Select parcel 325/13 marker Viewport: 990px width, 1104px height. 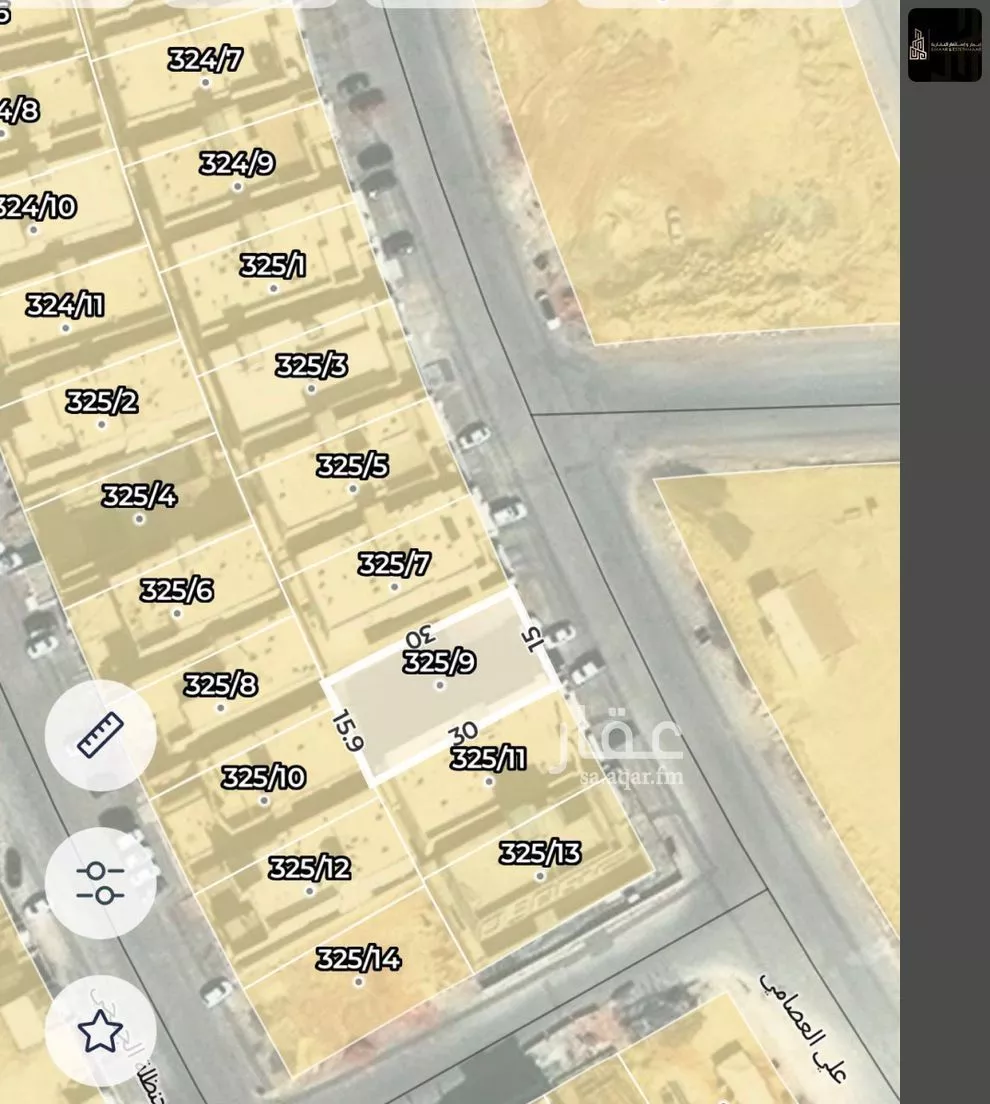[540, 876]
